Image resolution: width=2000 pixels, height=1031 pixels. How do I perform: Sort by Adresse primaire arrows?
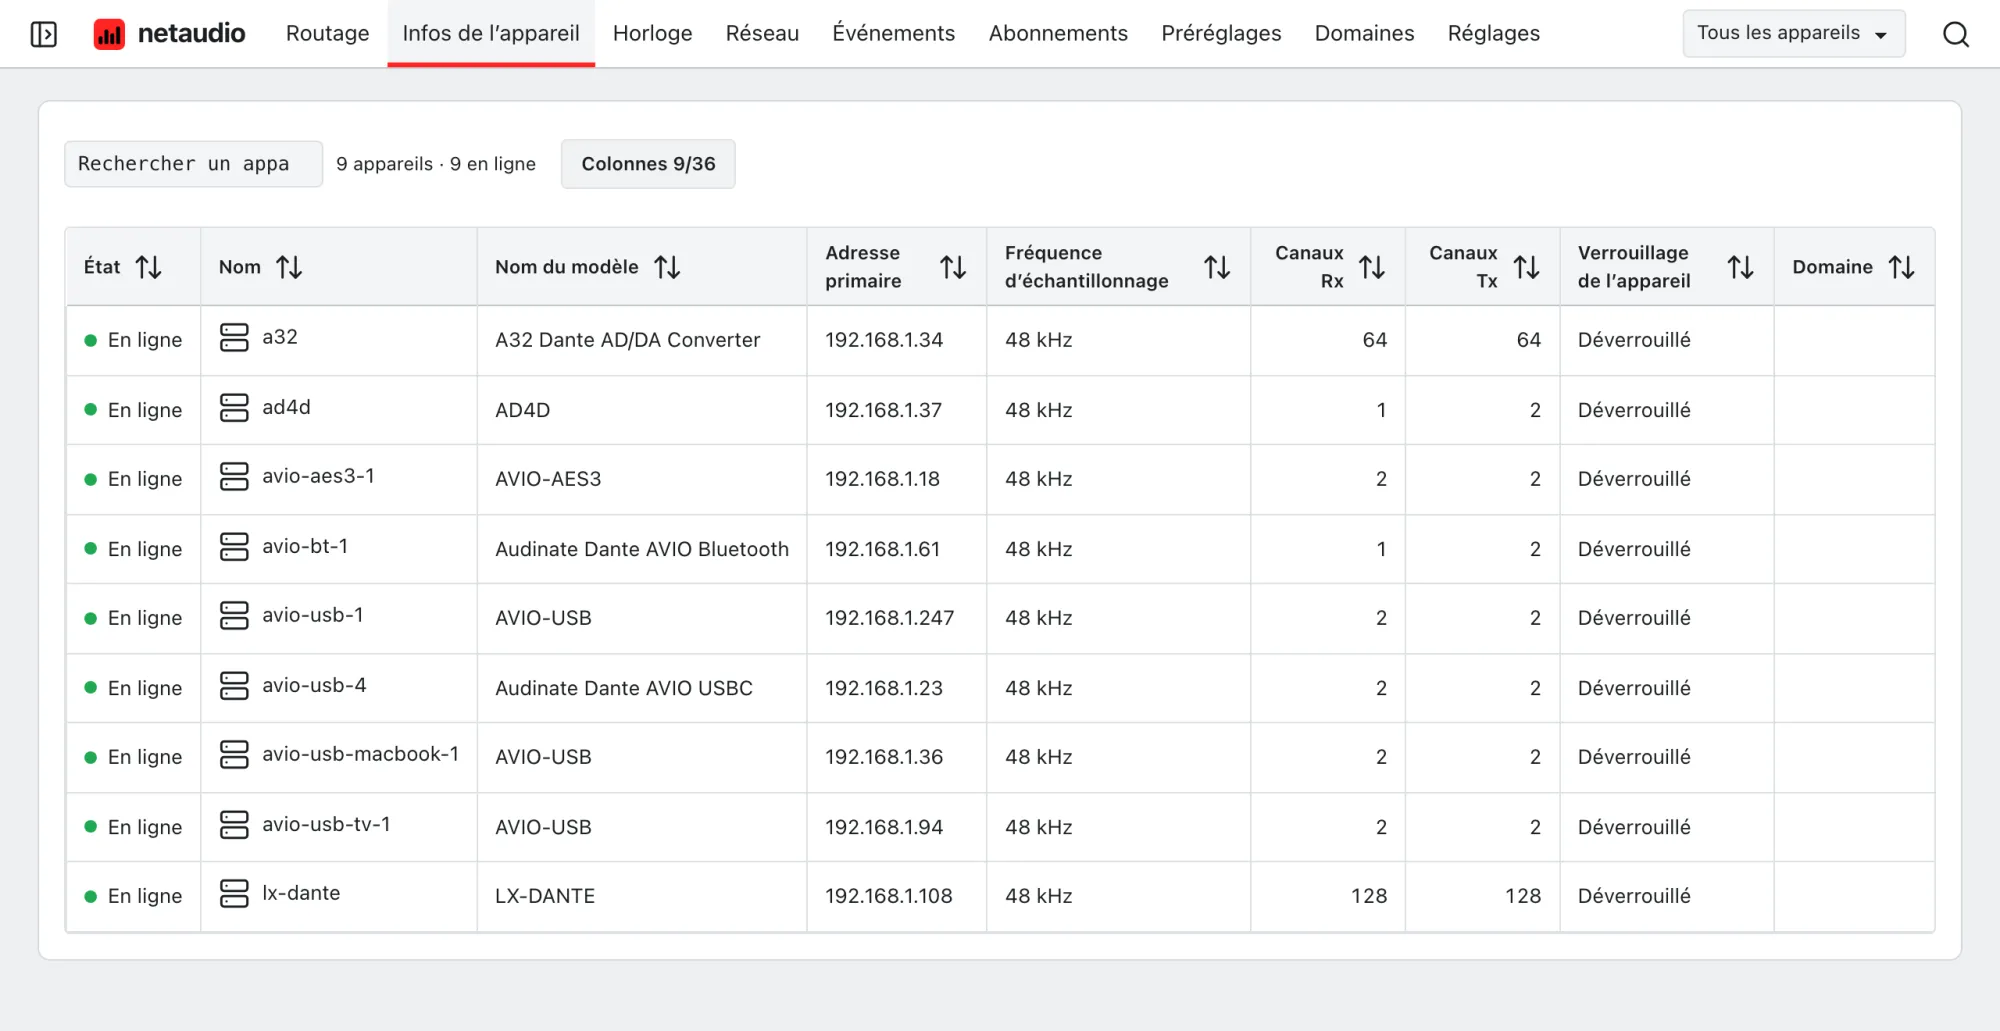953,267
